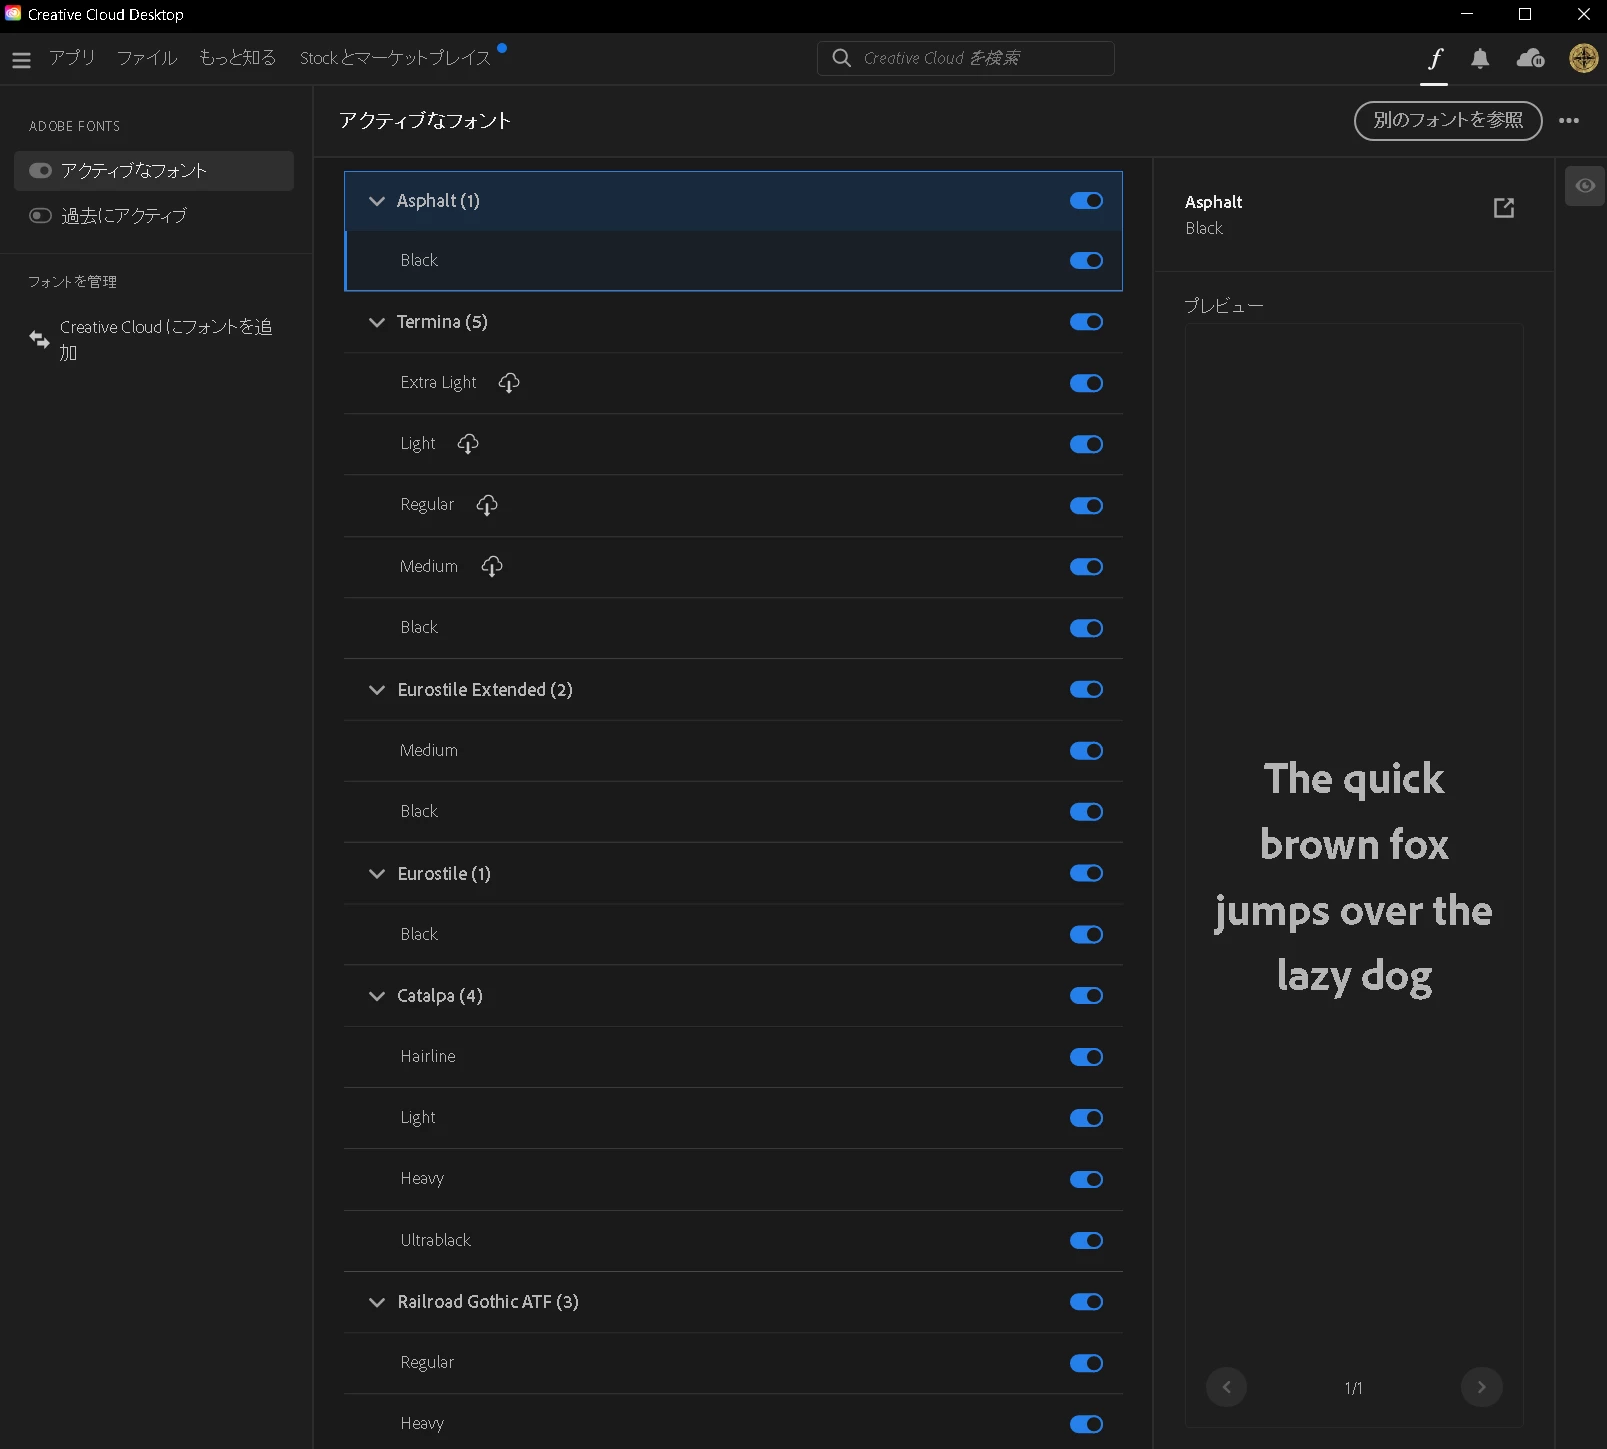Select the Railroad Gothic ATF Heavy row
Viewport: 1607px width, 1449px height.
point(733,1424)
